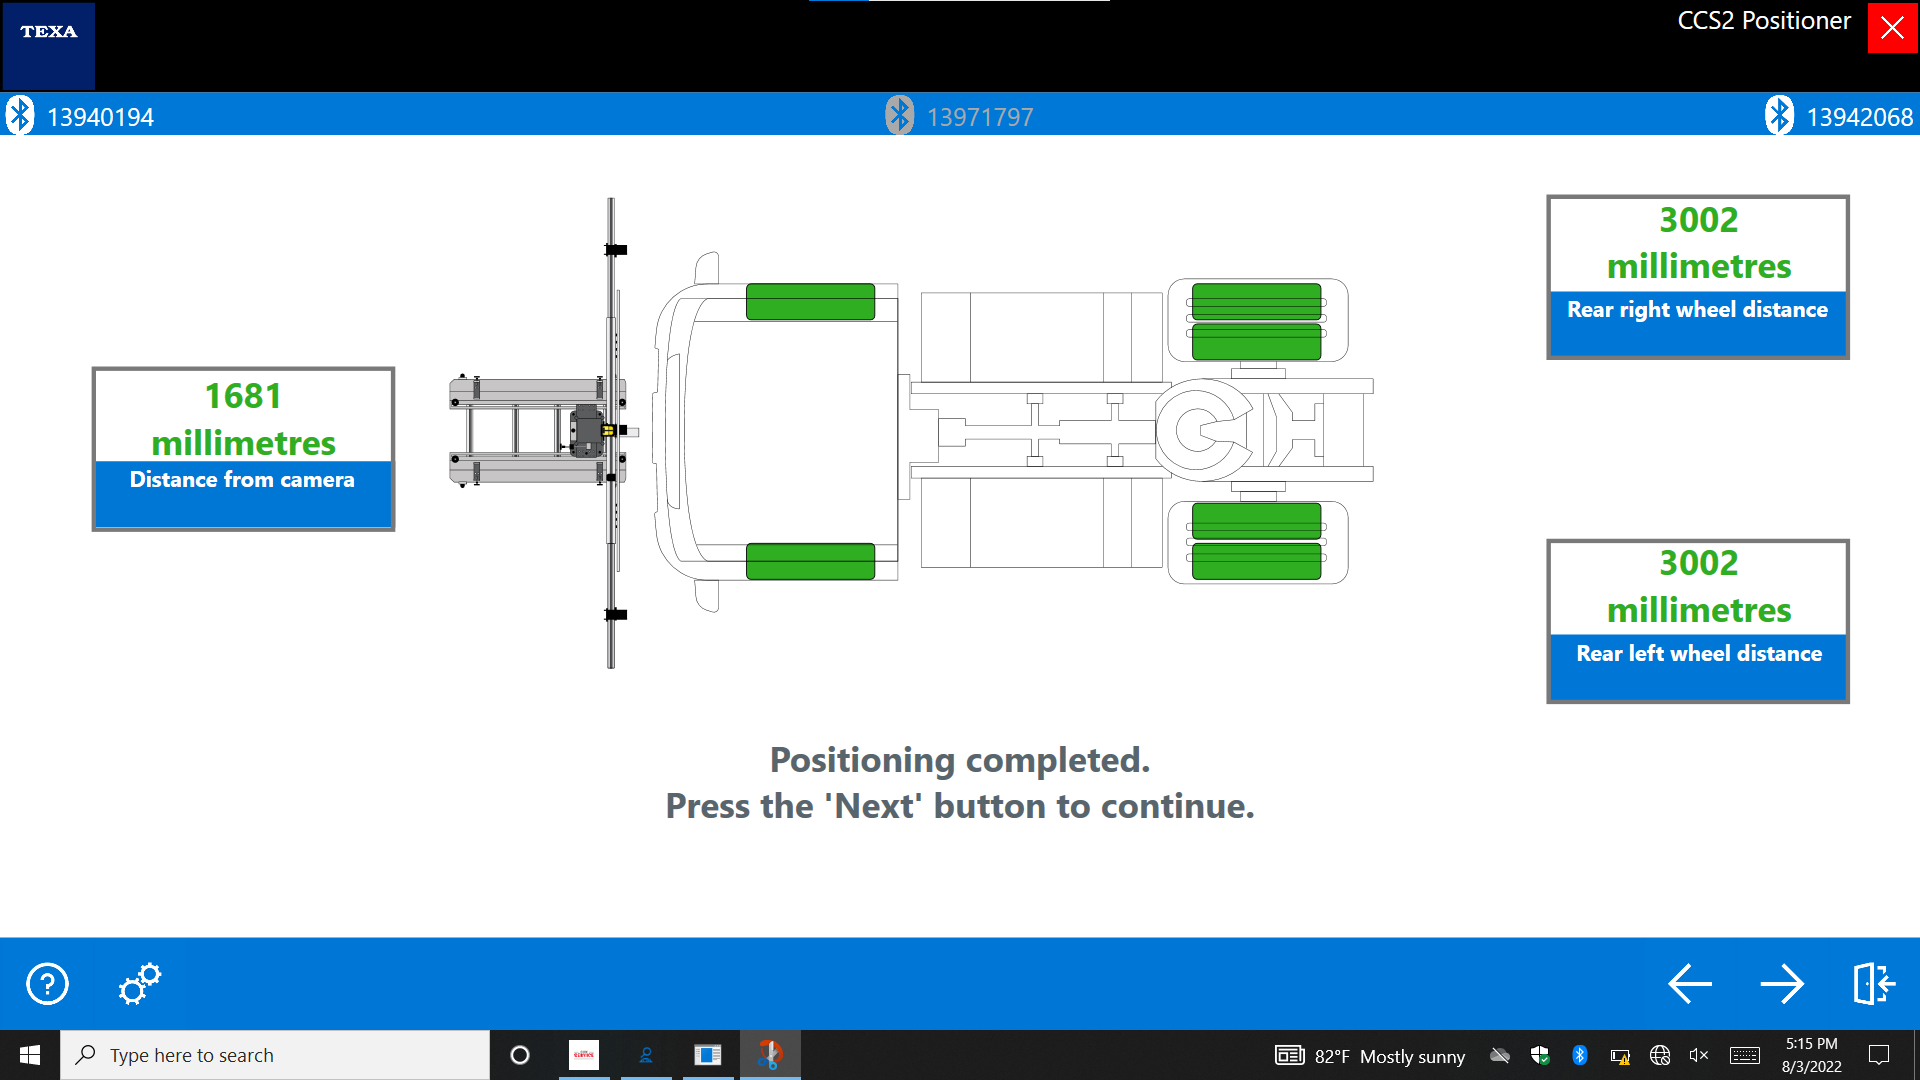Open the help question mark icon
1920x1080 pixels.
[x=47, y=984]
